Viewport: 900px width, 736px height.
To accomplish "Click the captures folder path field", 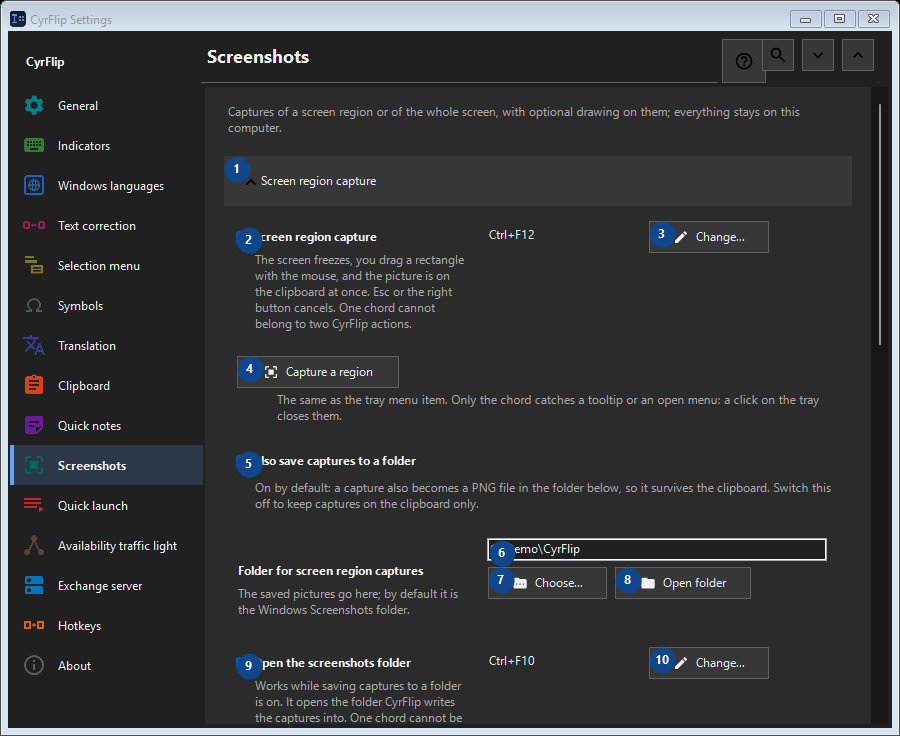I will [x=657, y=549].
